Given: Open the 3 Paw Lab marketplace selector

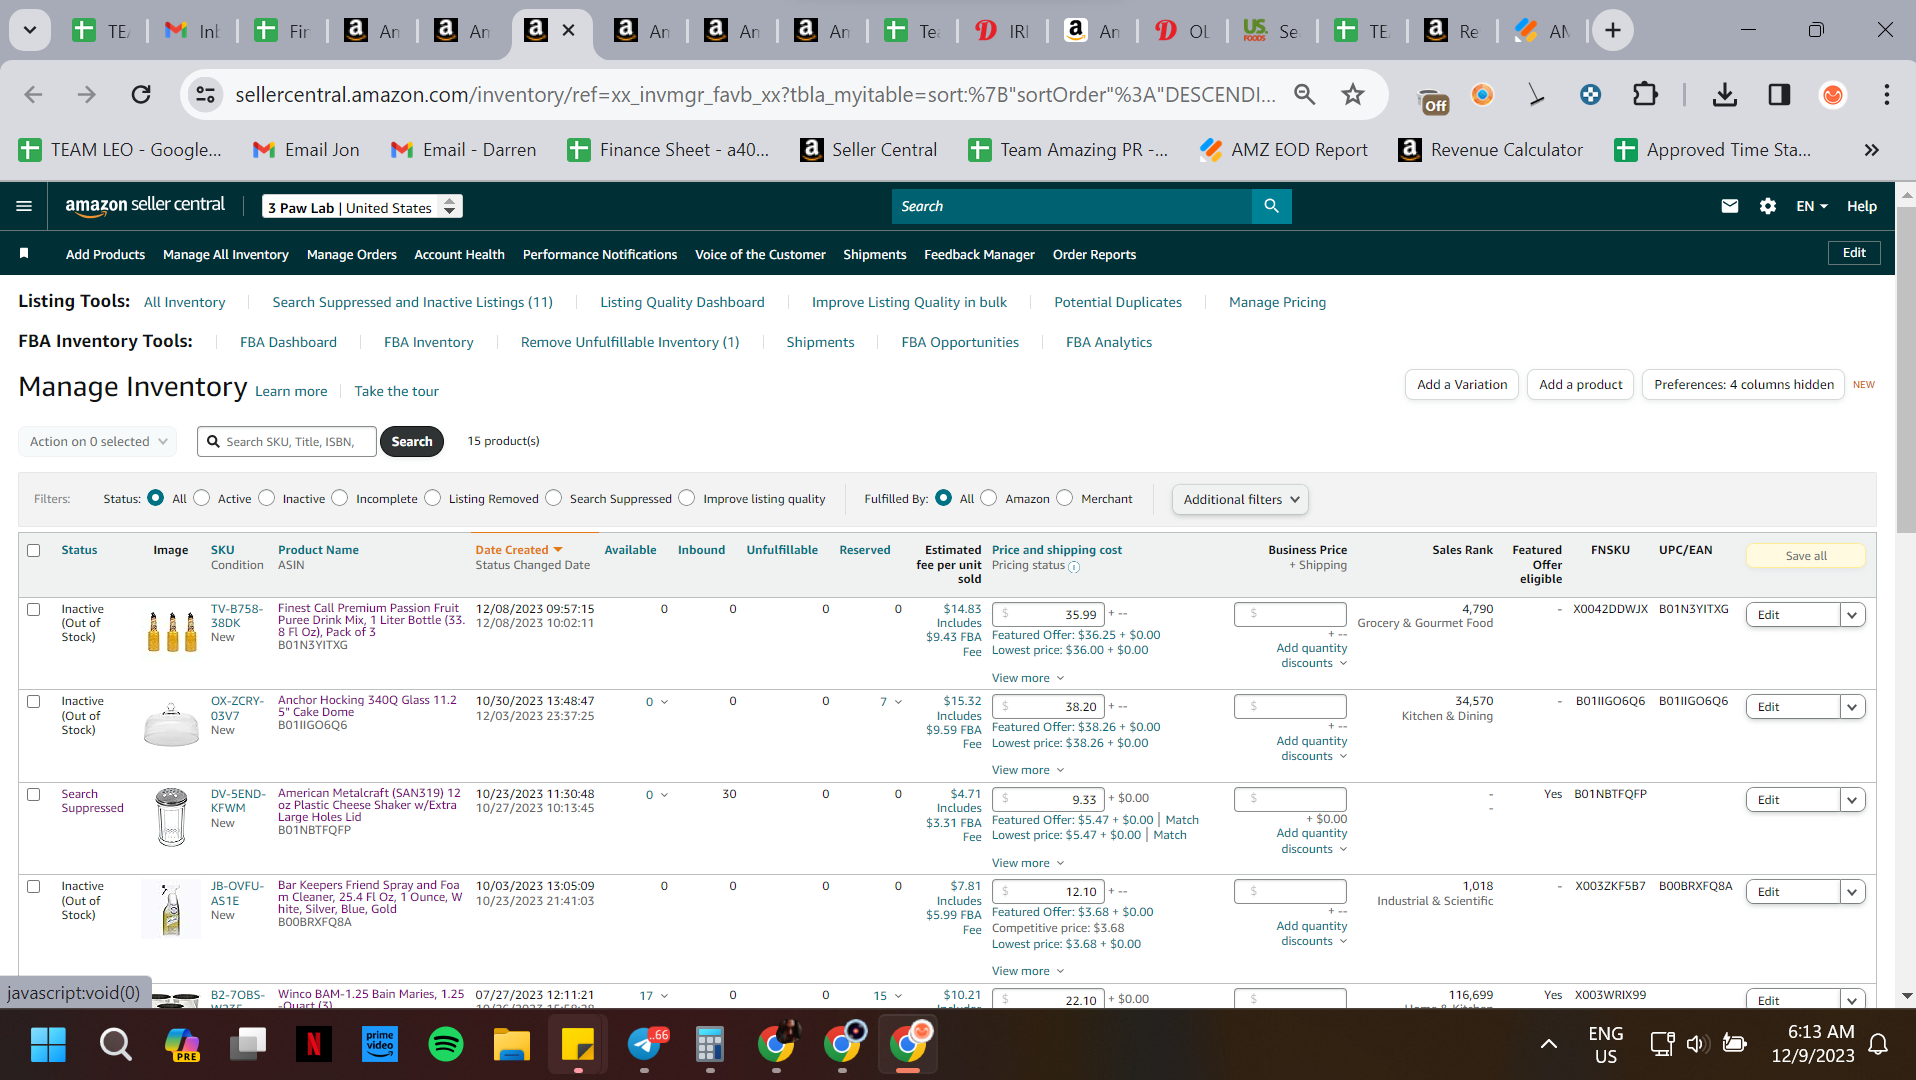Looking at the screenshot, I should point(362,207).
